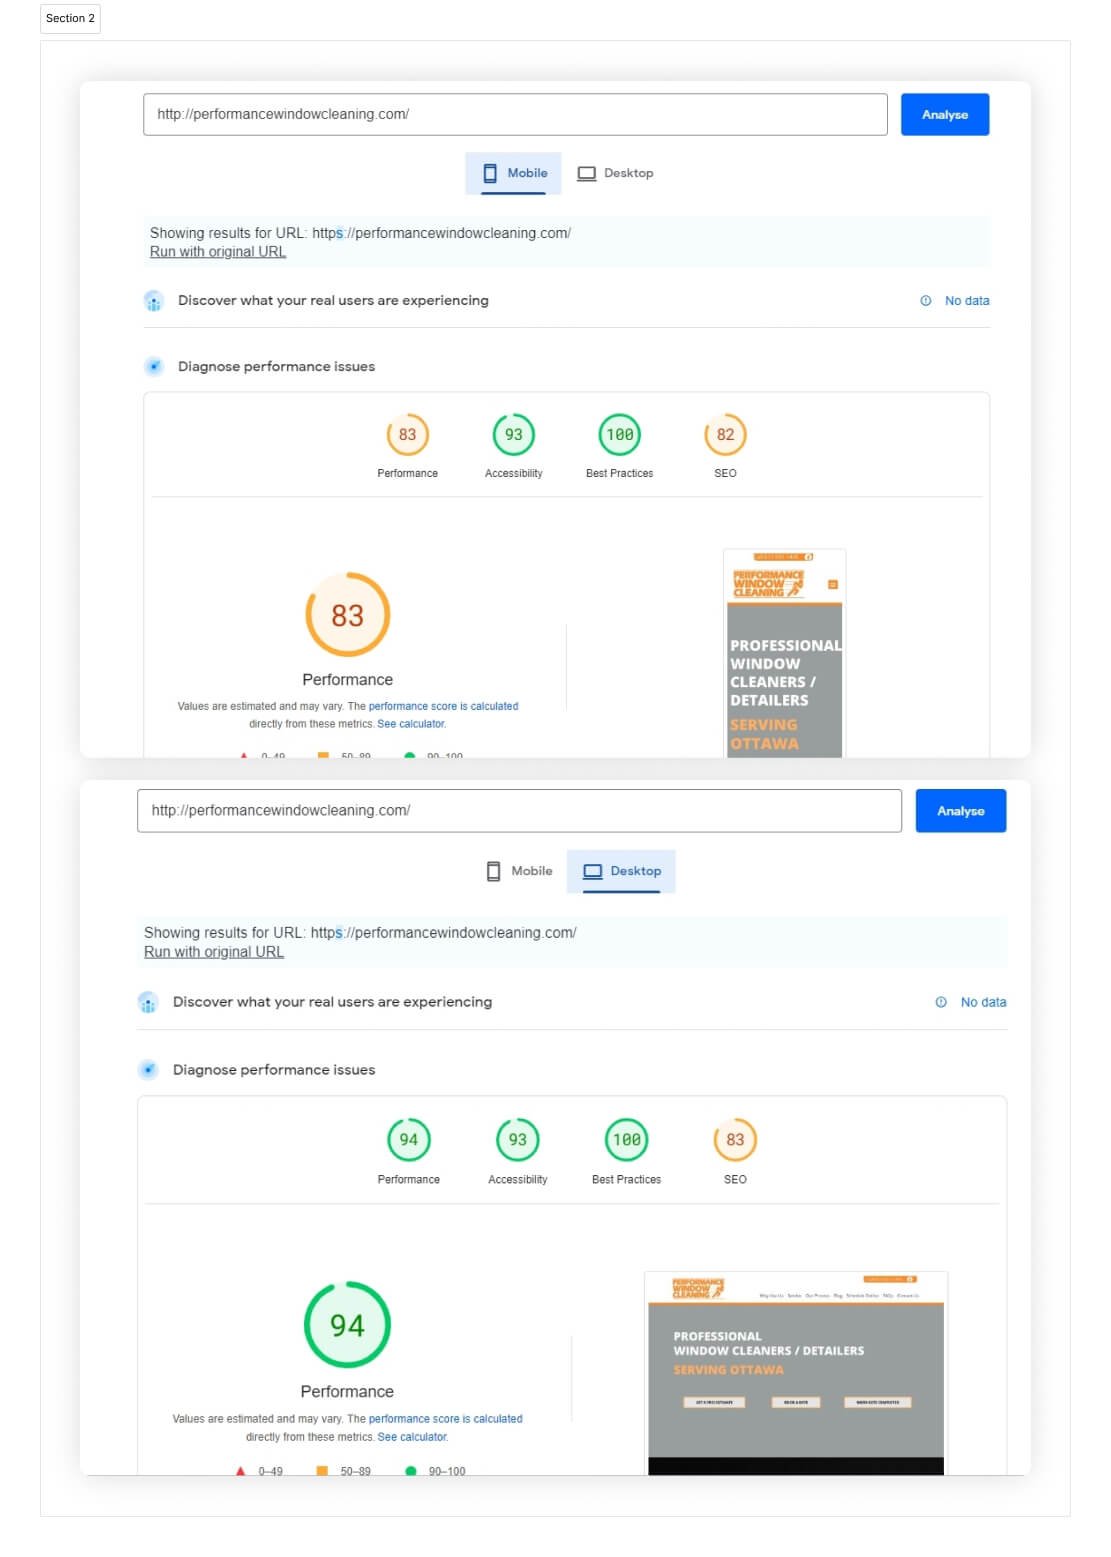
Task: Click the Diagnose performance issues icon in the mobile report
Action: (154, 367)
